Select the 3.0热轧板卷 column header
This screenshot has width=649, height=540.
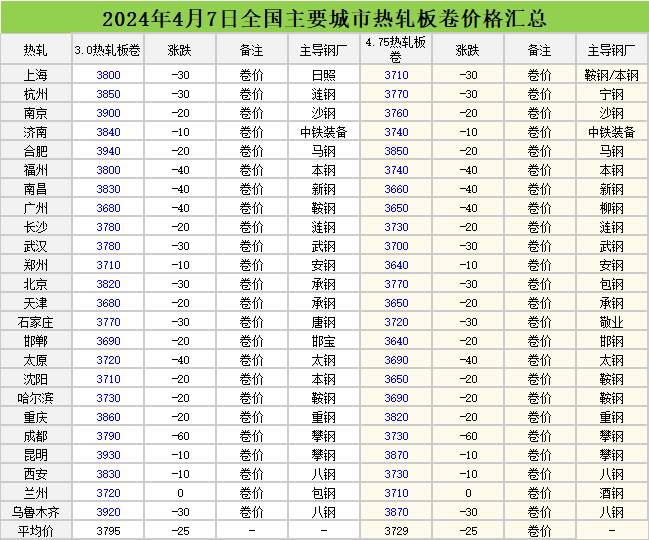pos(108,50)
